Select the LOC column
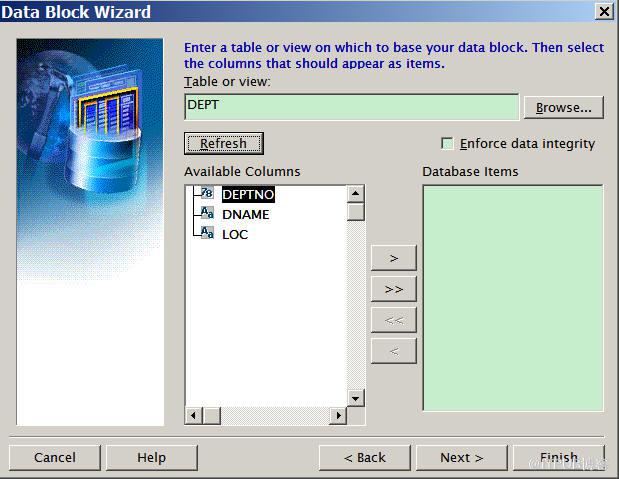The image size is (619, 479). (235, 235)
